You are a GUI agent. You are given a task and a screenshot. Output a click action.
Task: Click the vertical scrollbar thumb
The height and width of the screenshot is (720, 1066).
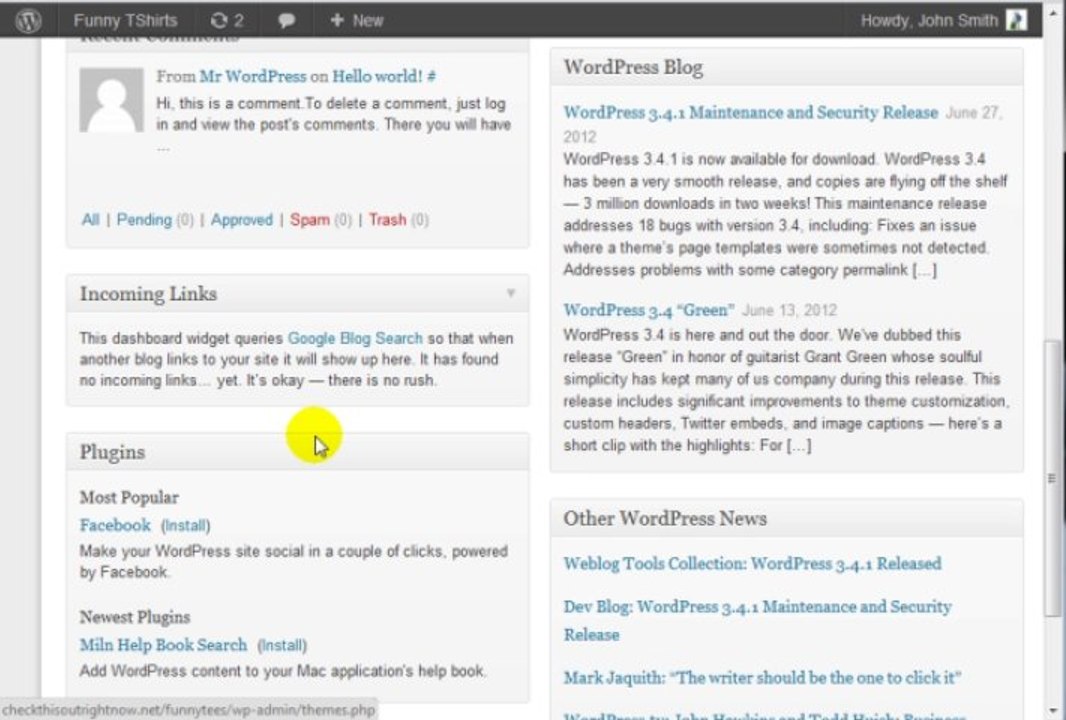pos(1051,478)
